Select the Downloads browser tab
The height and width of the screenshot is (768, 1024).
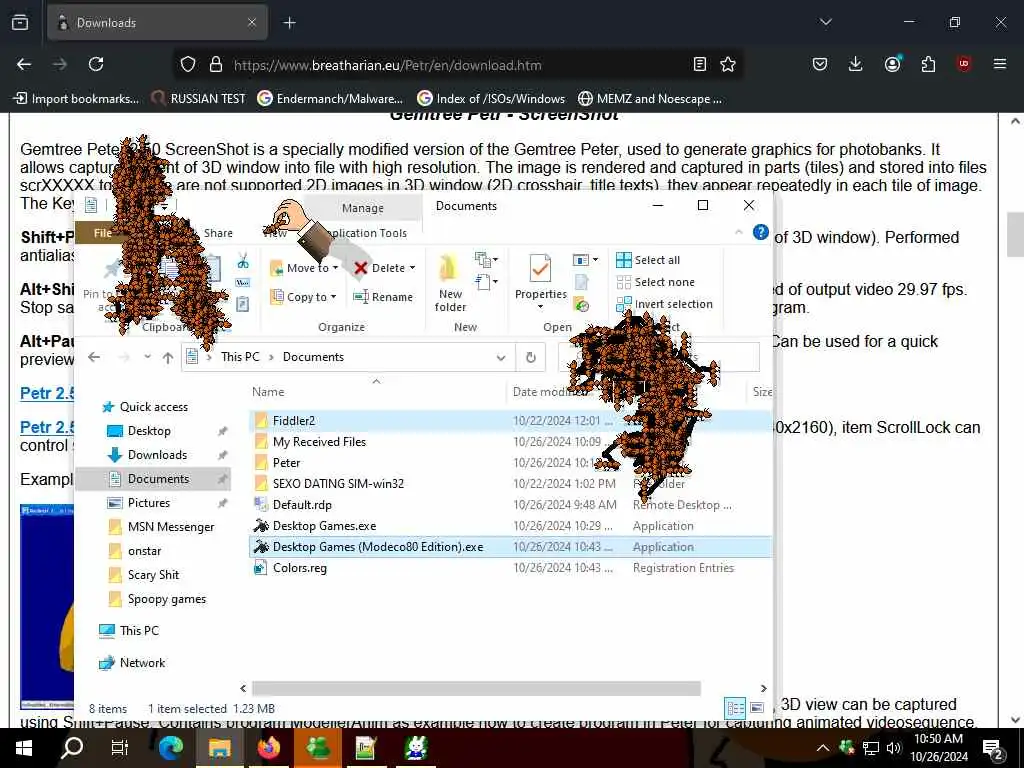click(157, 23)
